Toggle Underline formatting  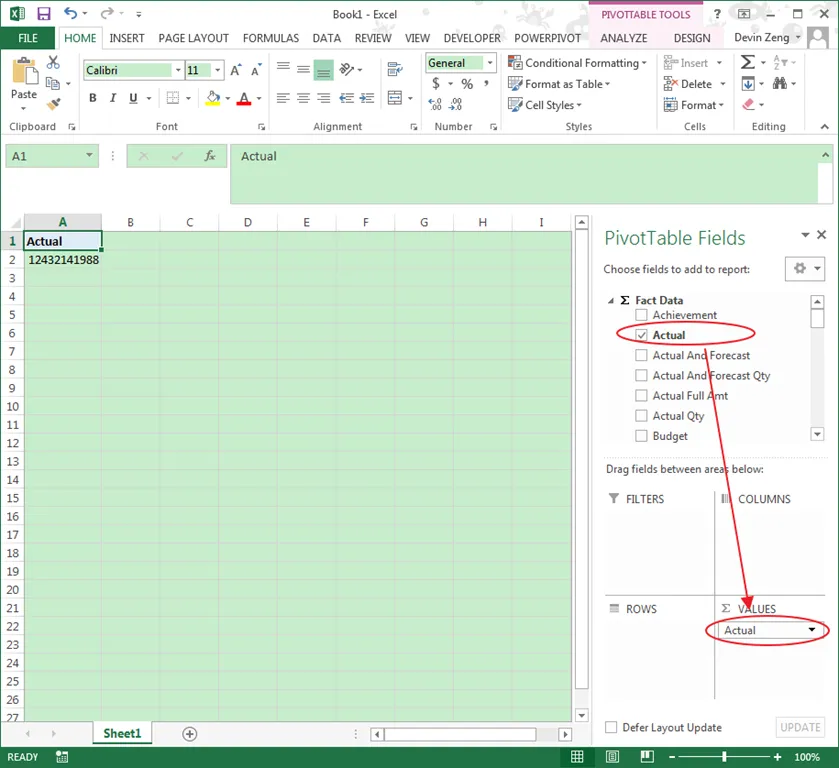point(133,98)
